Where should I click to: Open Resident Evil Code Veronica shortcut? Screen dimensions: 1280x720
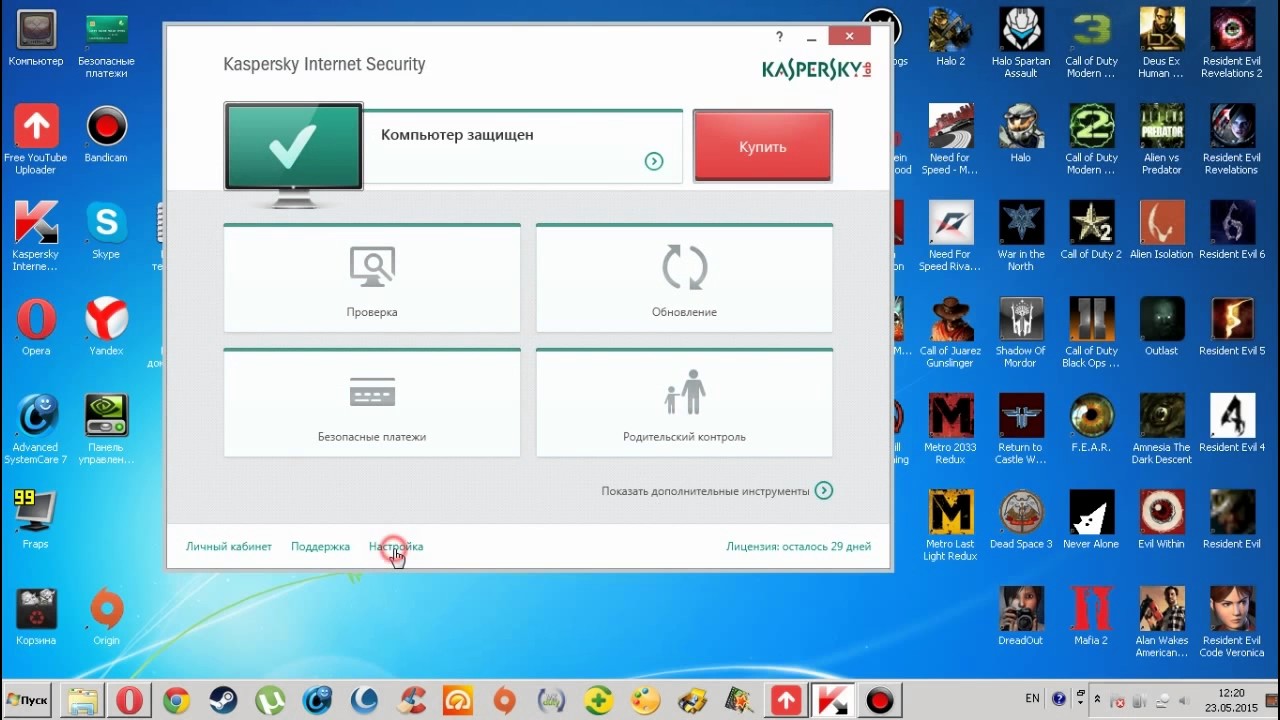pos(1232,622)
